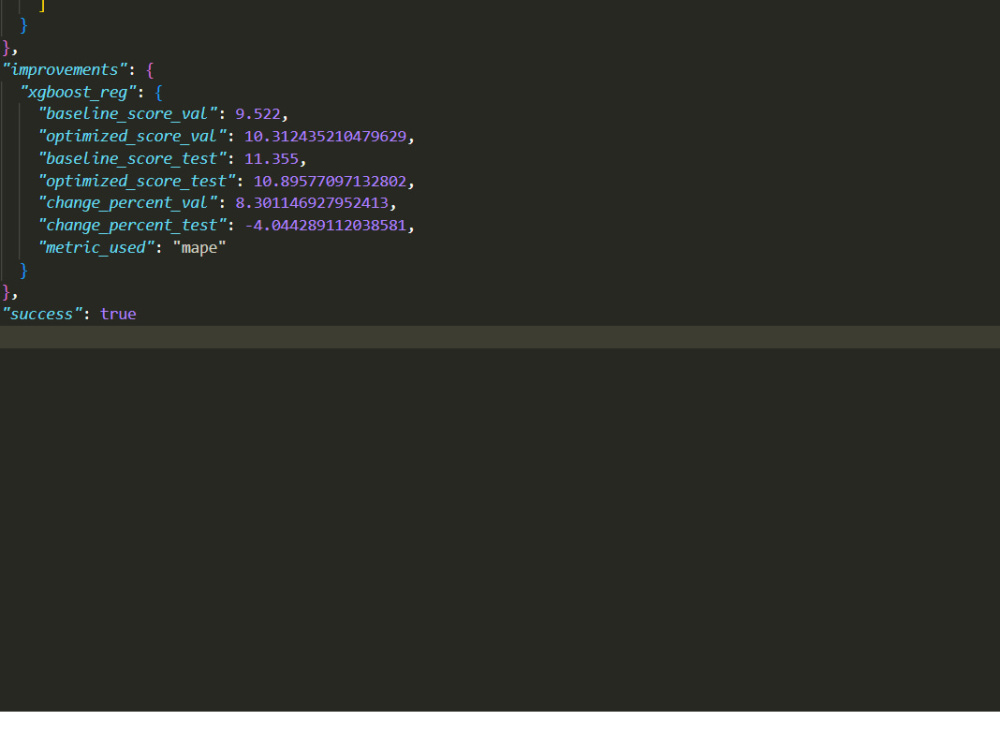Click the "optimized_score_test" key

pos(136,181)
